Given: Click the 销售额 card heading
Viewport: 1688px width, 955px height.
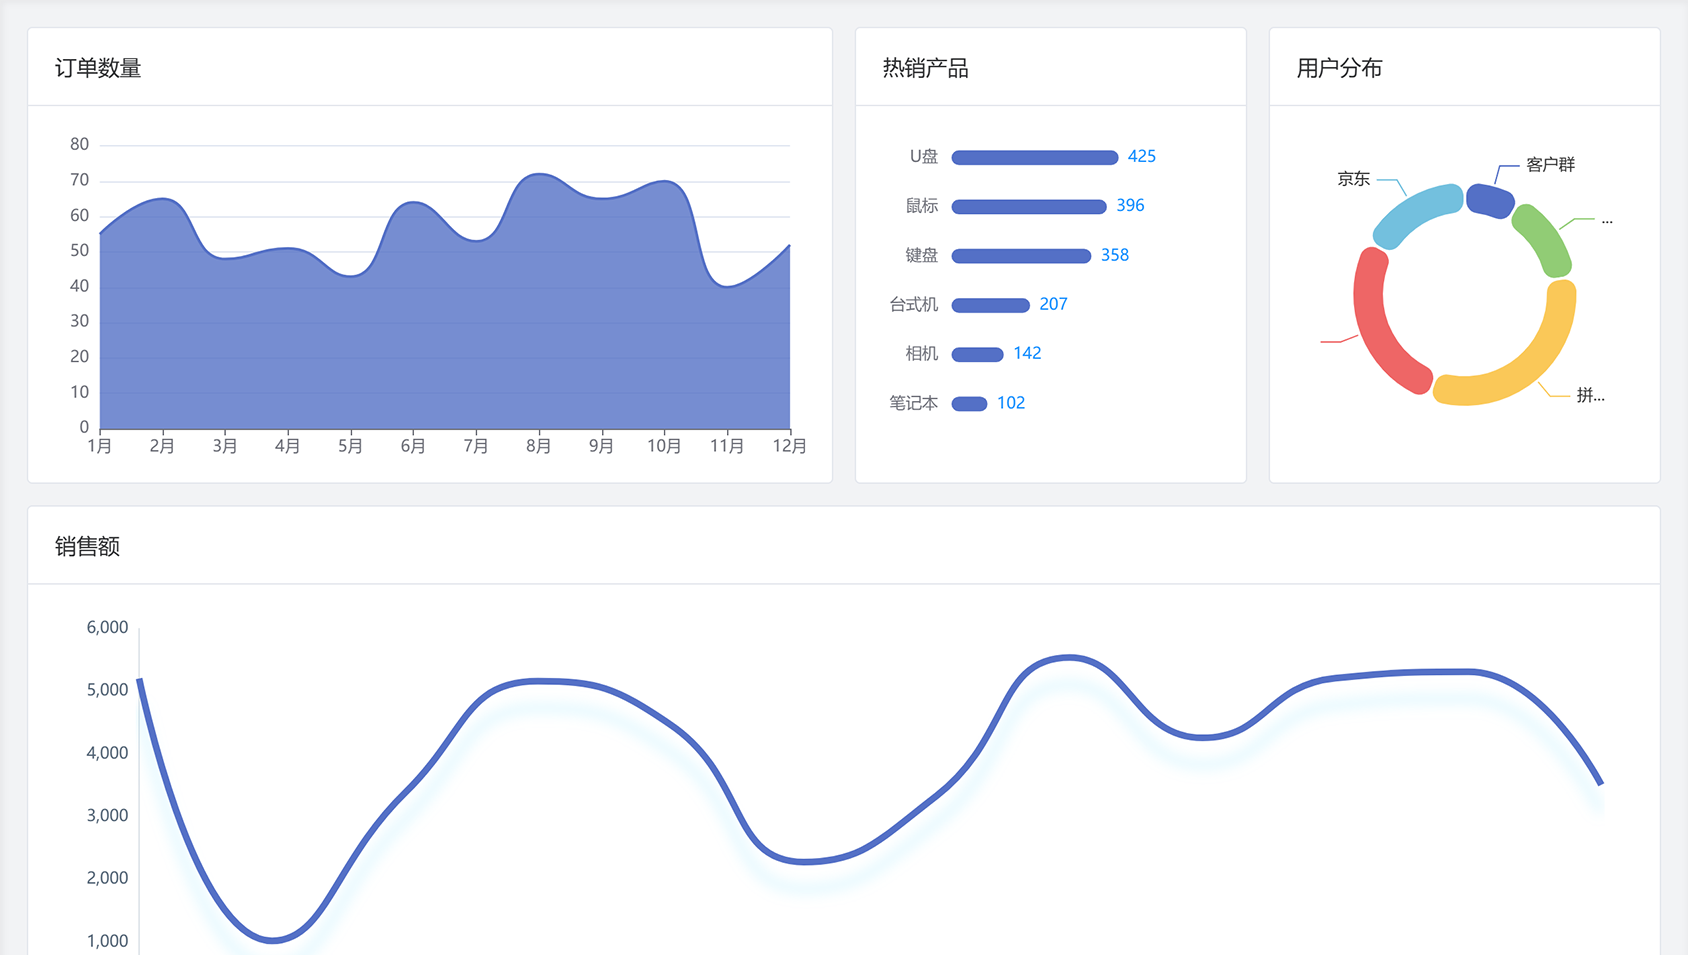Looking at the screenshot, I should click(x=87, y=546).
